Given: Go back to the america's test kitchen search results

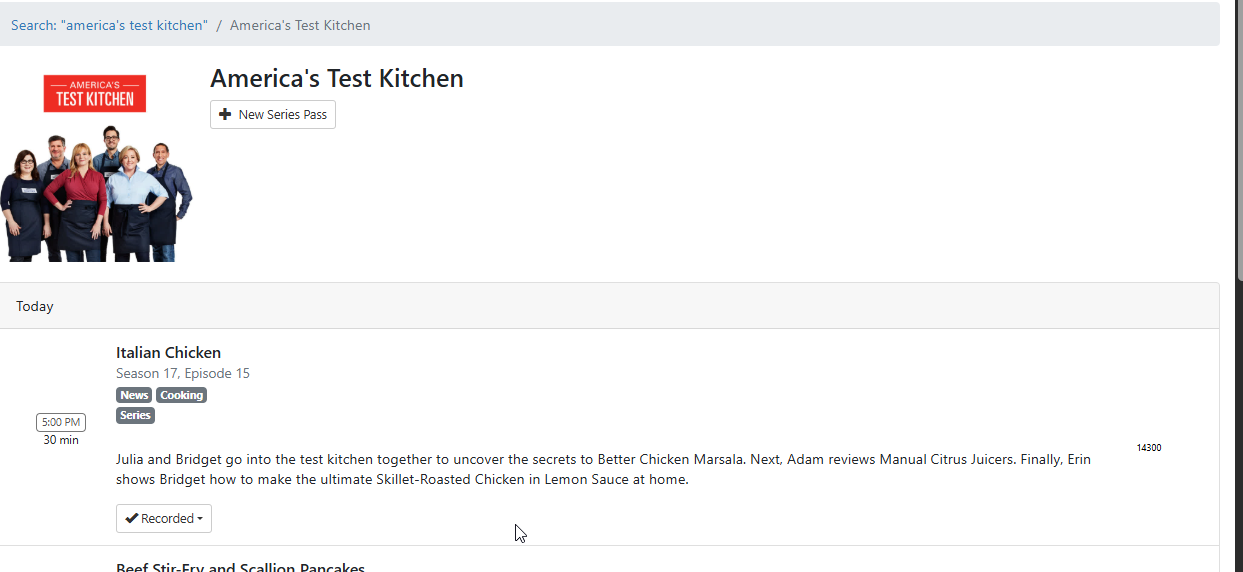Looking at the screenshot, I should coord(109,25).
